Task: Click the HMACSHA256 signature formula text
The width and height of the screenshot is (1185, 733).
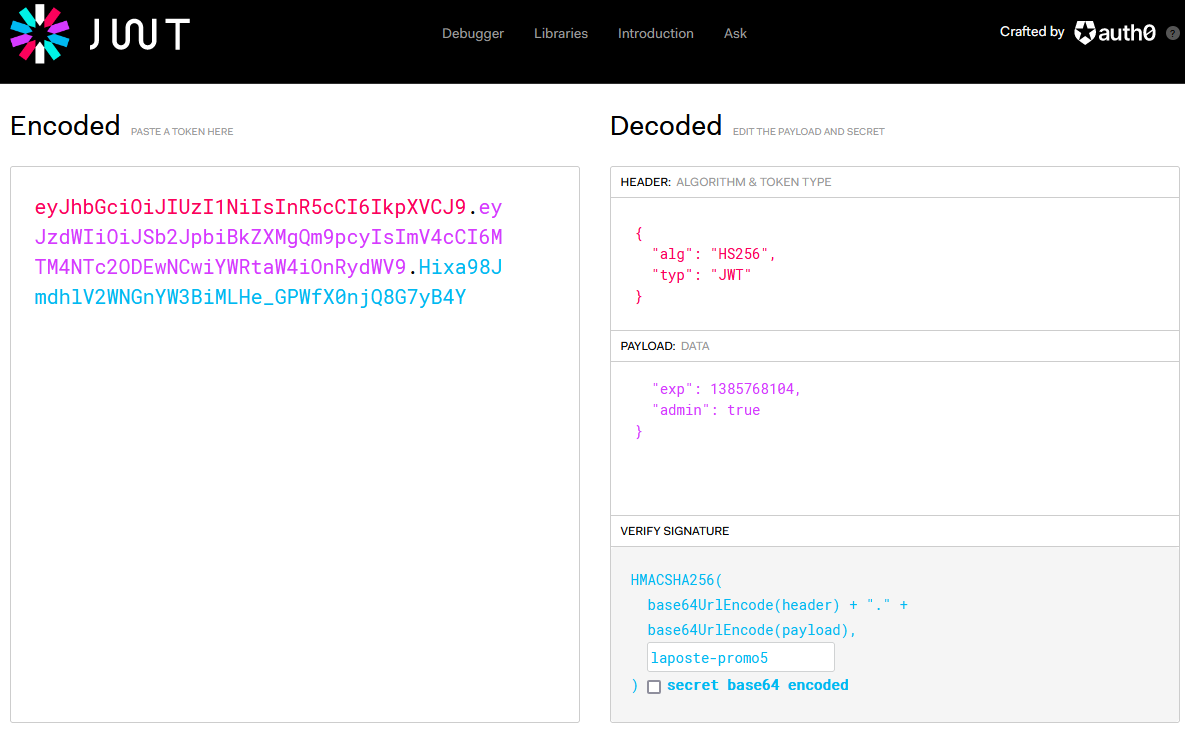Action: 675,579
